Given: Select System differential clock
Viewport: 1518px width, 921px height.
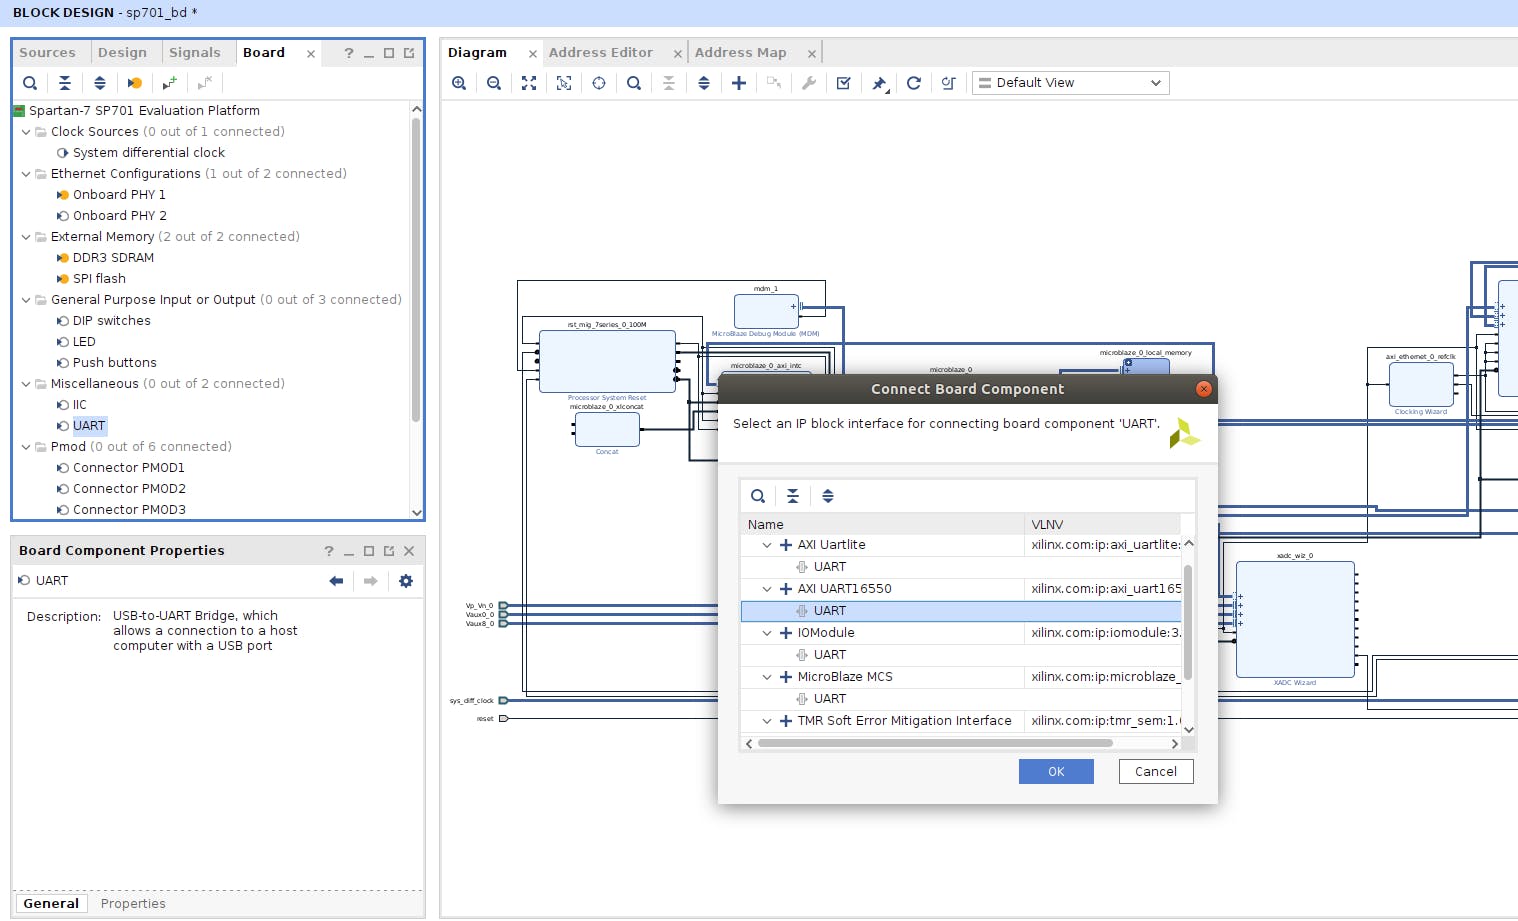Looking at the screenshot, I should (149, 153).
